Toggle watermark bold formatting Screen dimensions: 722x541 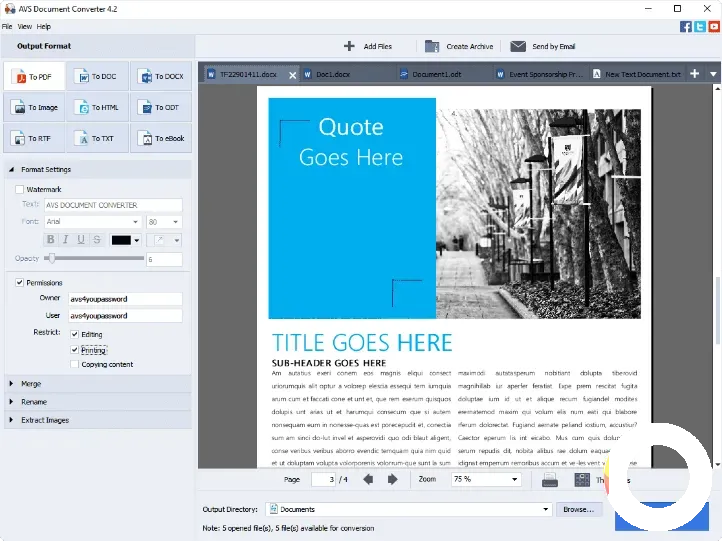pyautogui.click(x=51, y=239)
